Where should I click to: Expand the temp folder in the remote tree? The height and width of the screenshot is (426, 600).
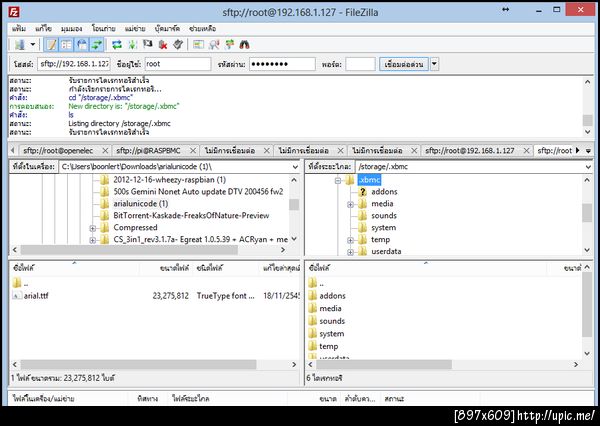click(x=350, y=240)
